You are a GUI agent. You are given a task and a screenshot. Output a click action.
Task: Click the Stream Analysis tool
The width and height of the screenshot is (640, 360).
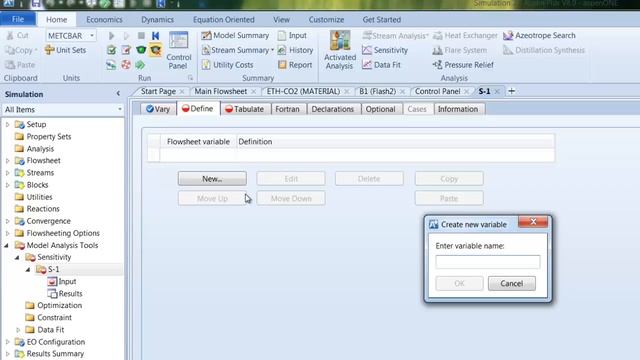pos(395,36)
